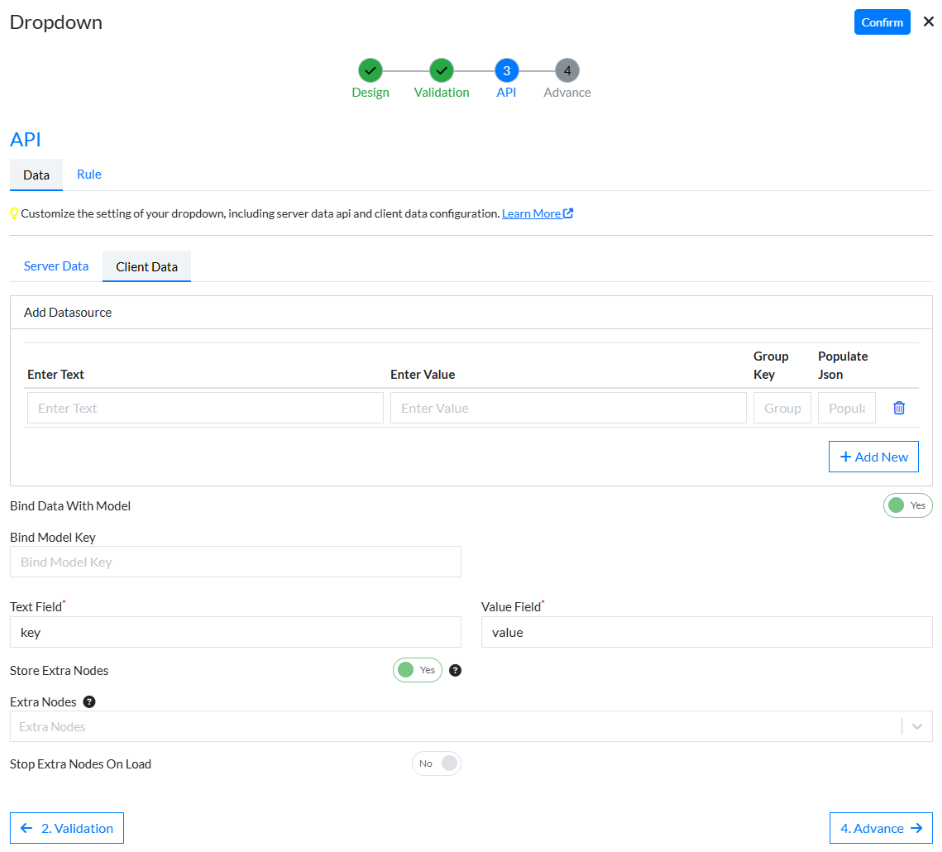Enable Stop Extra Nodes On Load
This screenshot has width=942, height=852.
(x=436, y=764)
